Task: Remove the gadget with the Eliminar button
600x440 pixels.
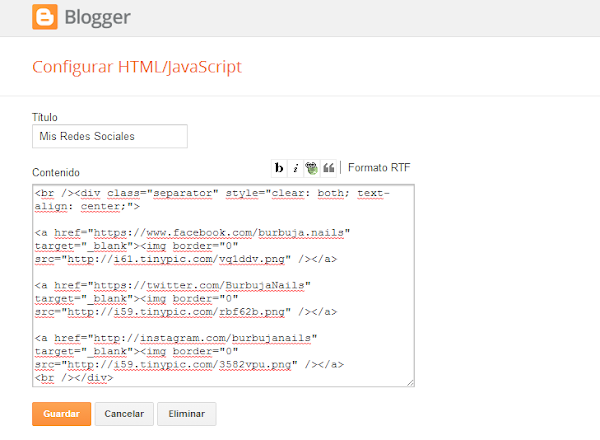Action: (x=187, y=414)
